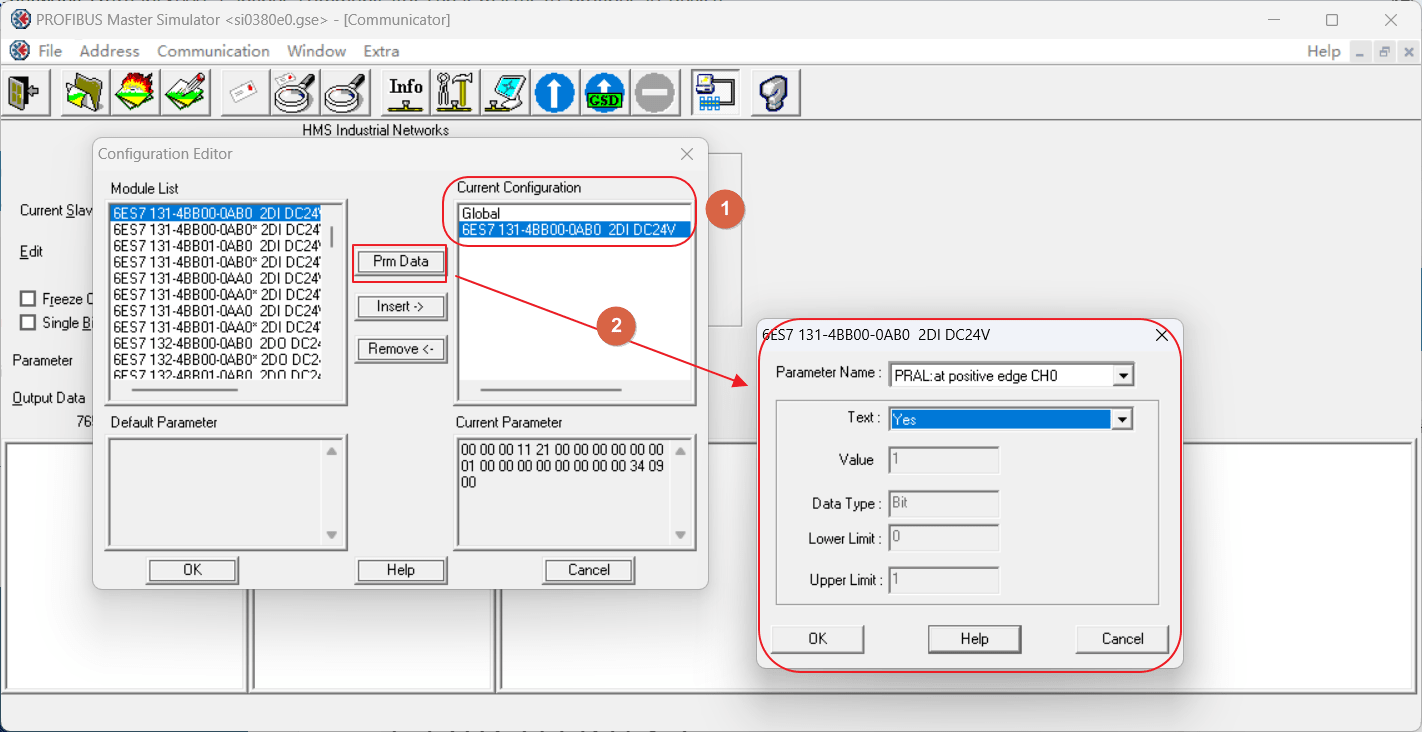1422x732 pixels.
Task: Click Help in Configuration Editor
Action: [x=400, y=570]
